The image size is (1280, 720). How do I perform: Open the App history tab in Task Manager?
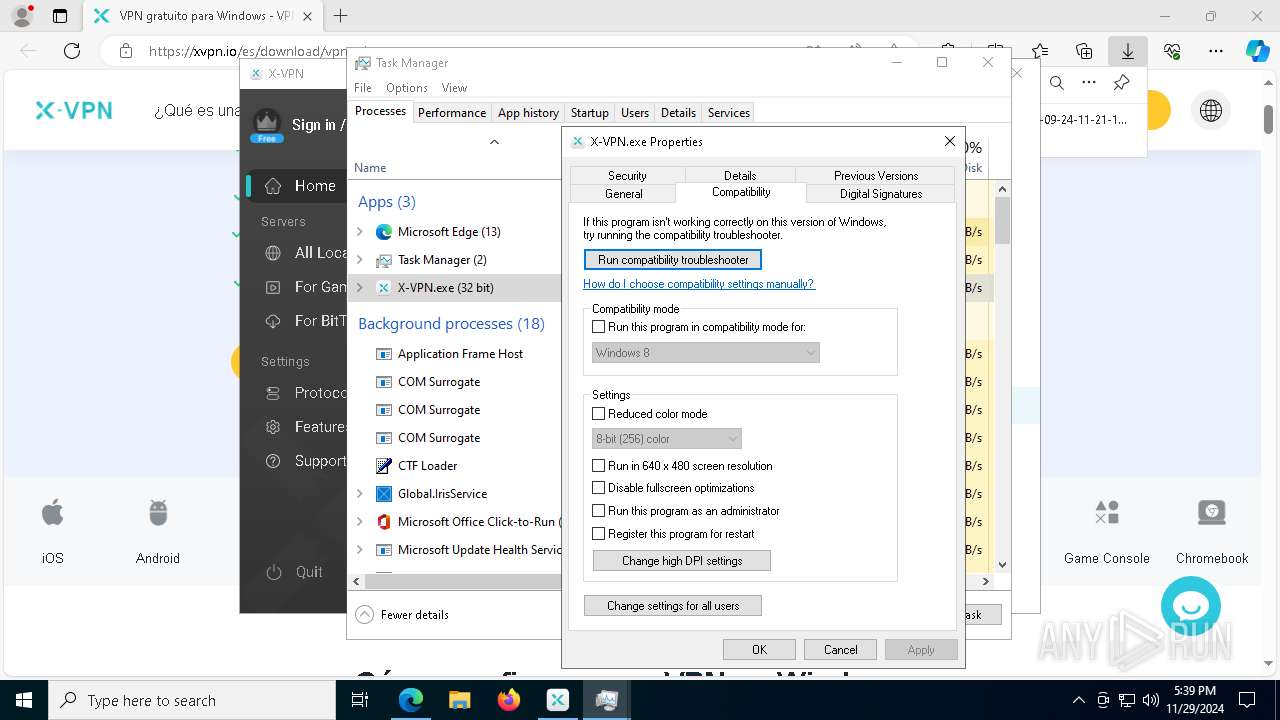click(528, 113)
